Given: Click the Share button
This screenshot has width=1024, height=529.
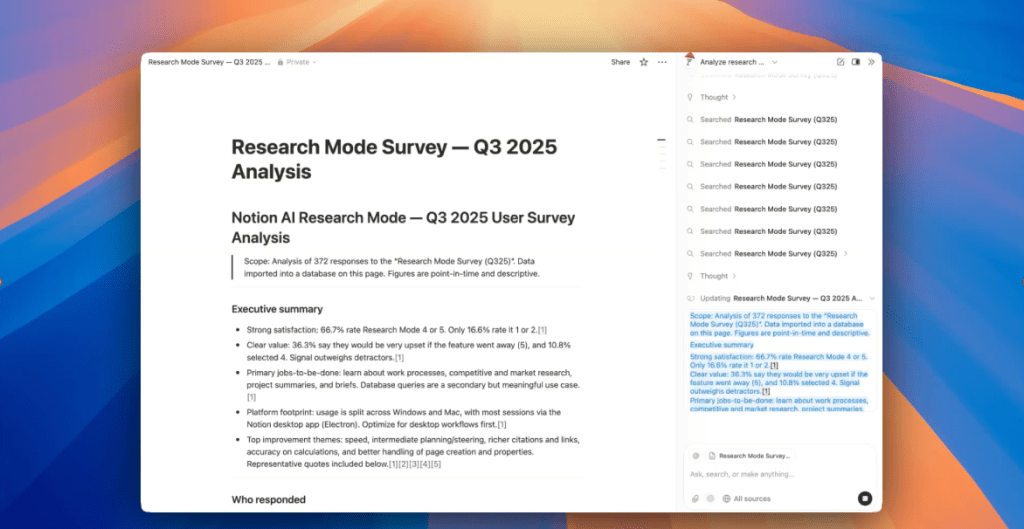Looking at the screenshot, I should (620, 62).
